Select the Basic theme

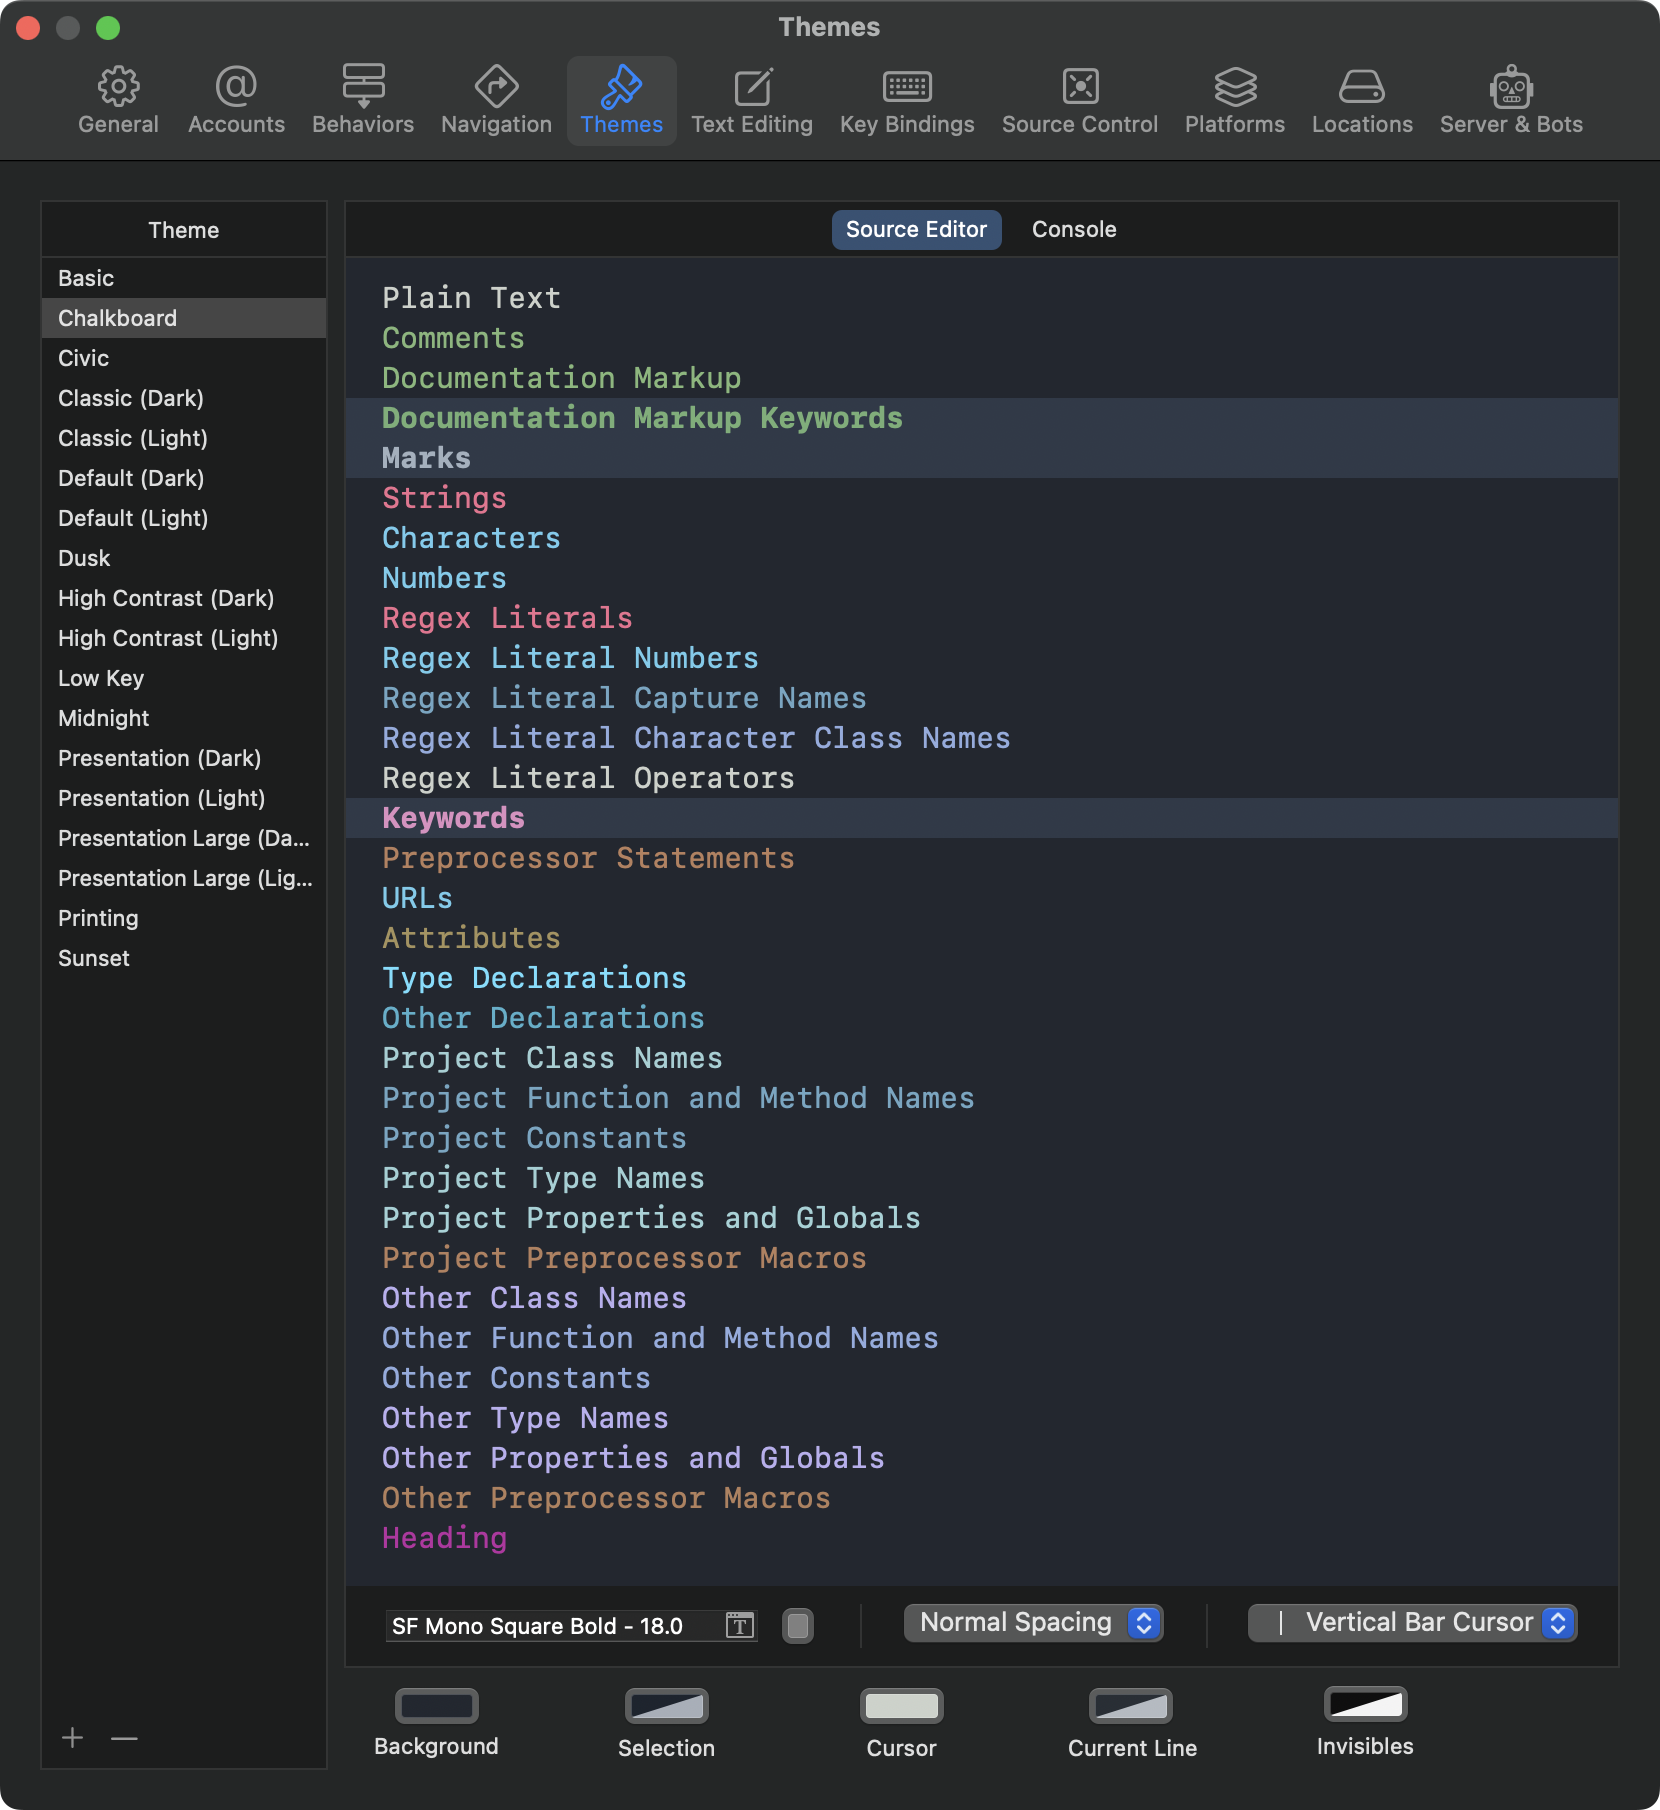(x=184, y=278)
